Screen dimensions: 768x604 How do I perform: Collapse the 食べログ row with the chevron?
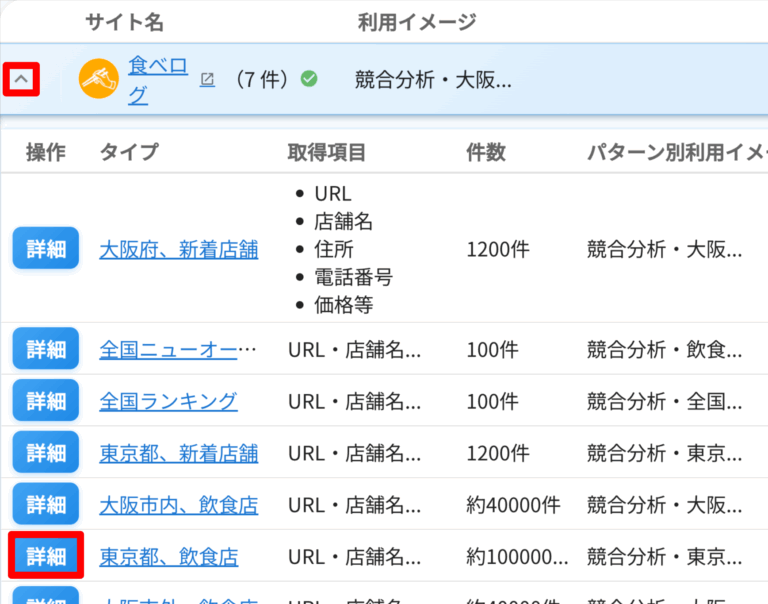[x=22, y=80]
